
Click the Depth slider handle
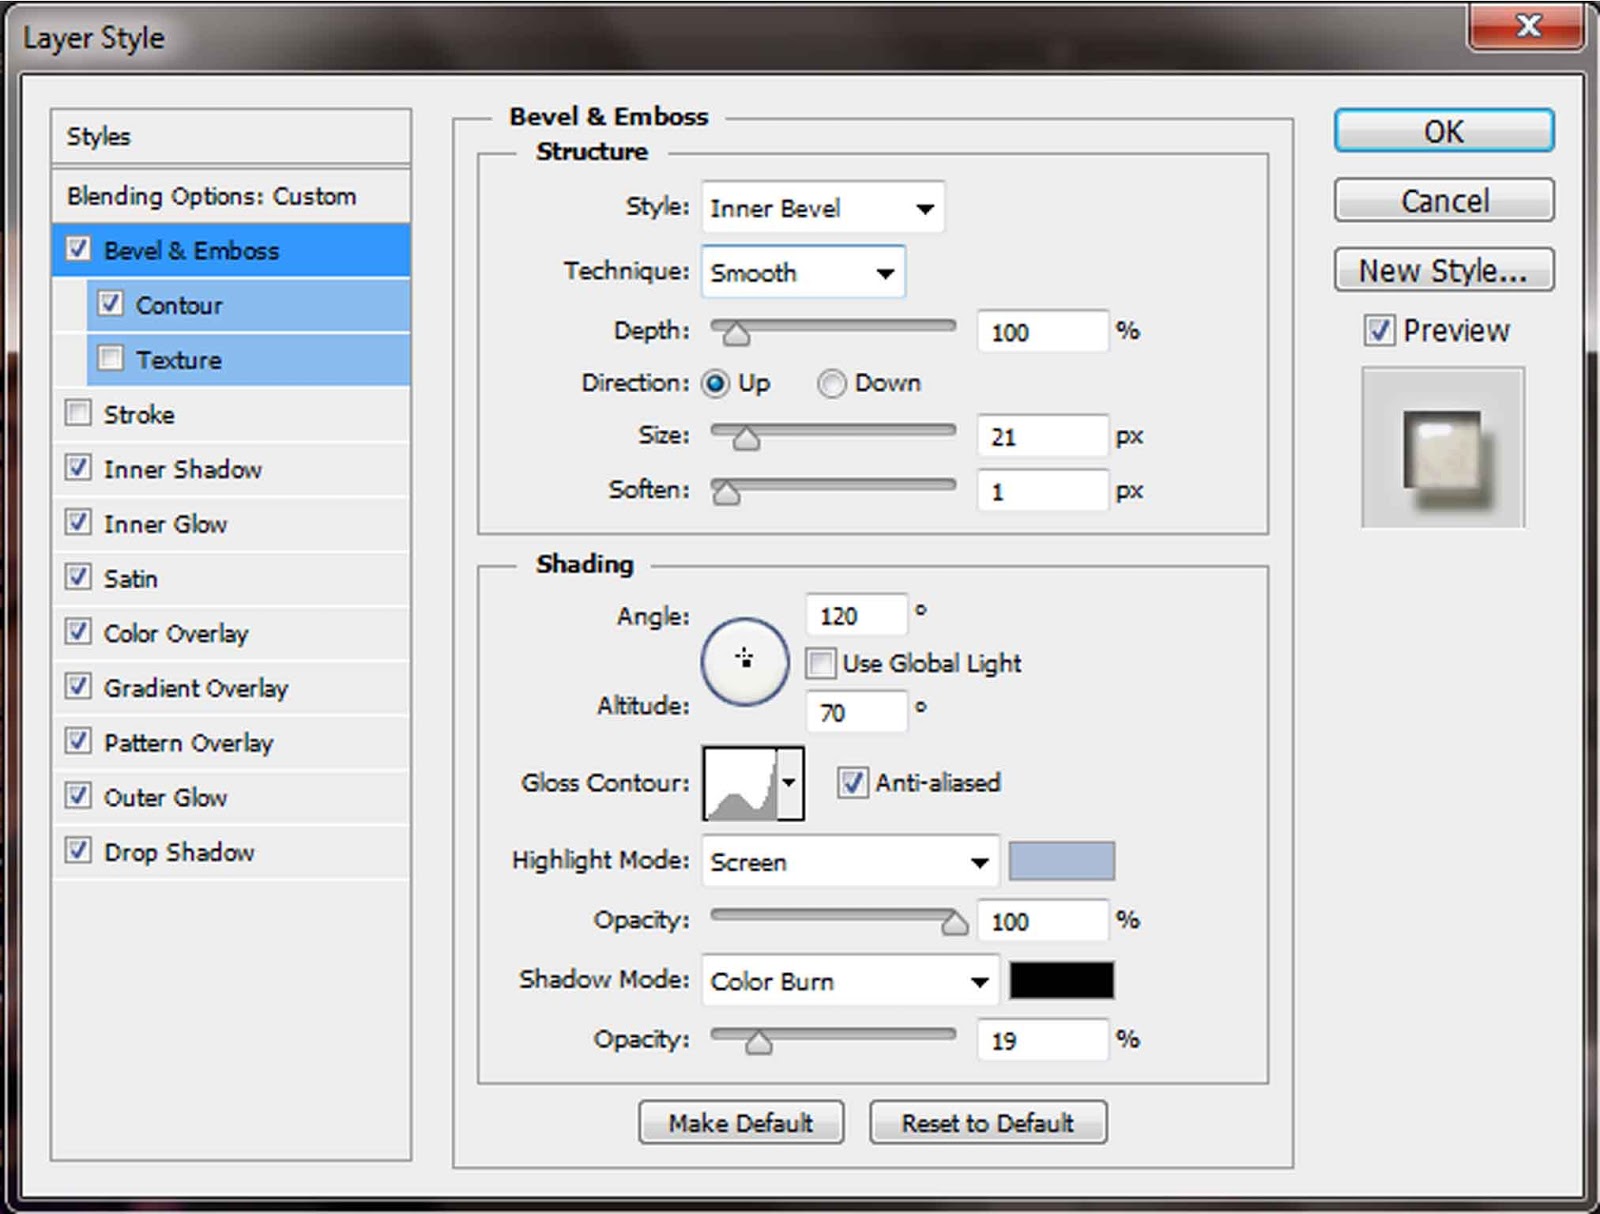[x=736, y=334]
